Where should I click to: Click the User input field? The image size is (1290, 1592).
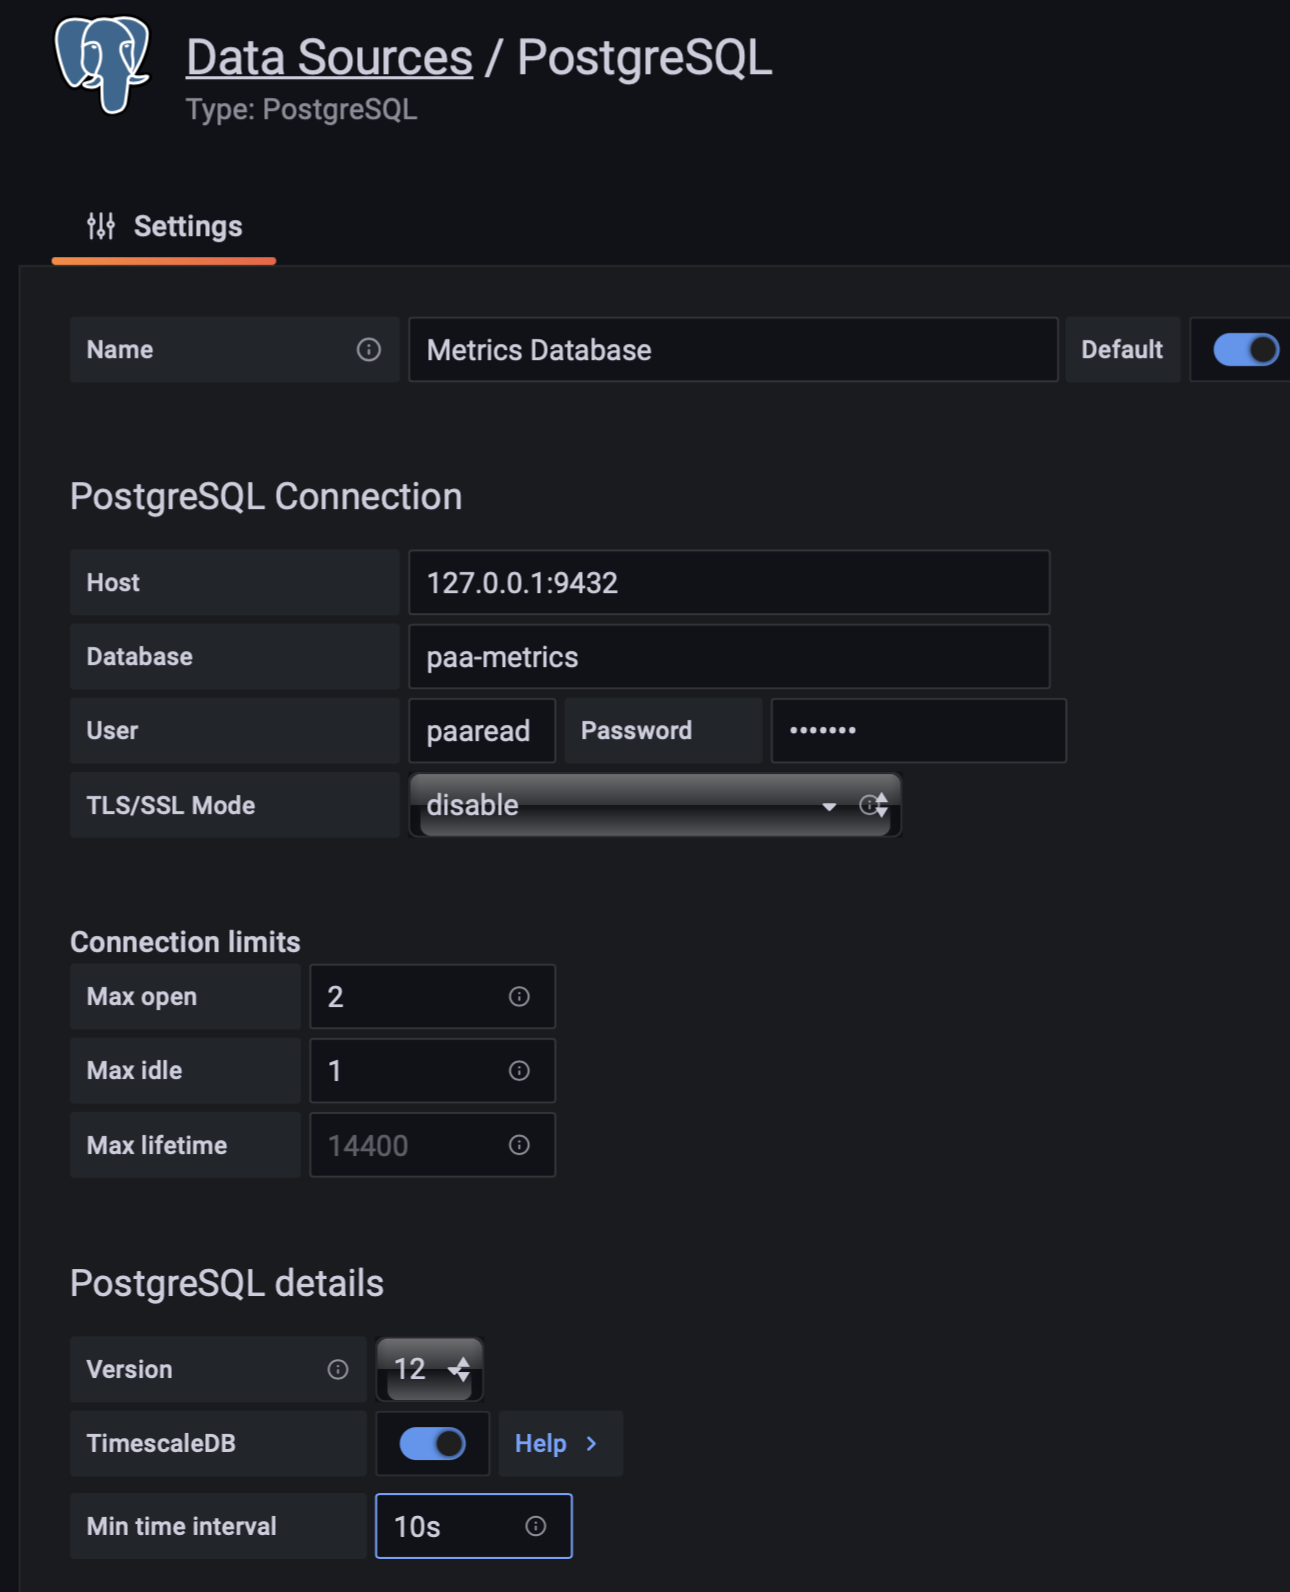[x=481, y=731]
